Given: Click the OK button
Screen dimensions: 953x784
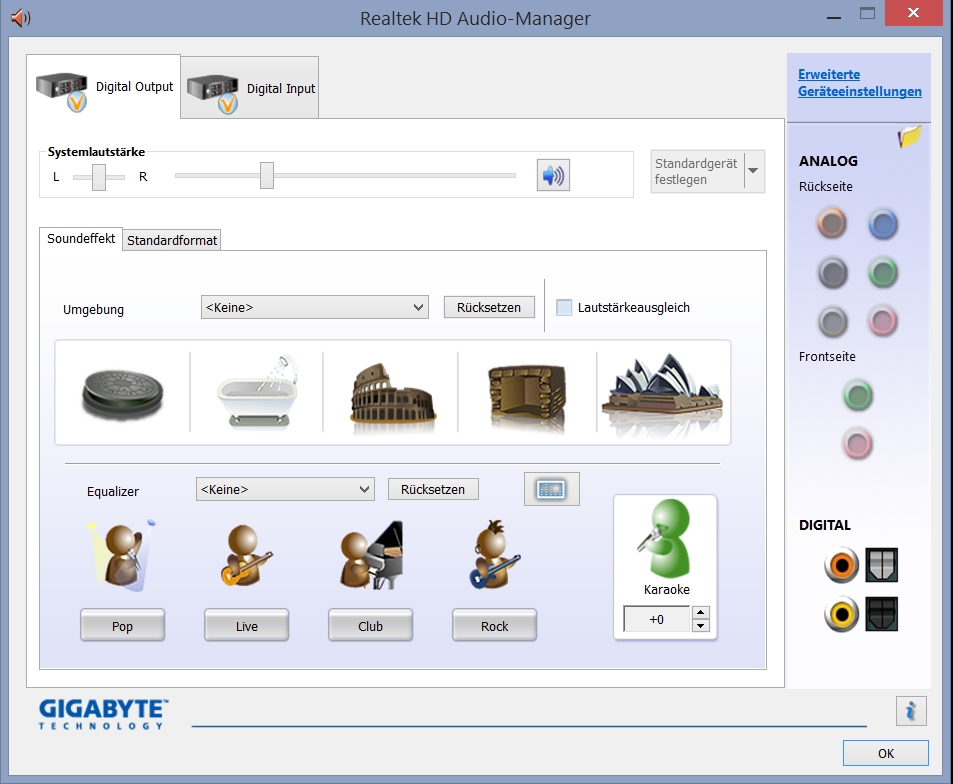Looking at the screenshot, I should point(886,753).
